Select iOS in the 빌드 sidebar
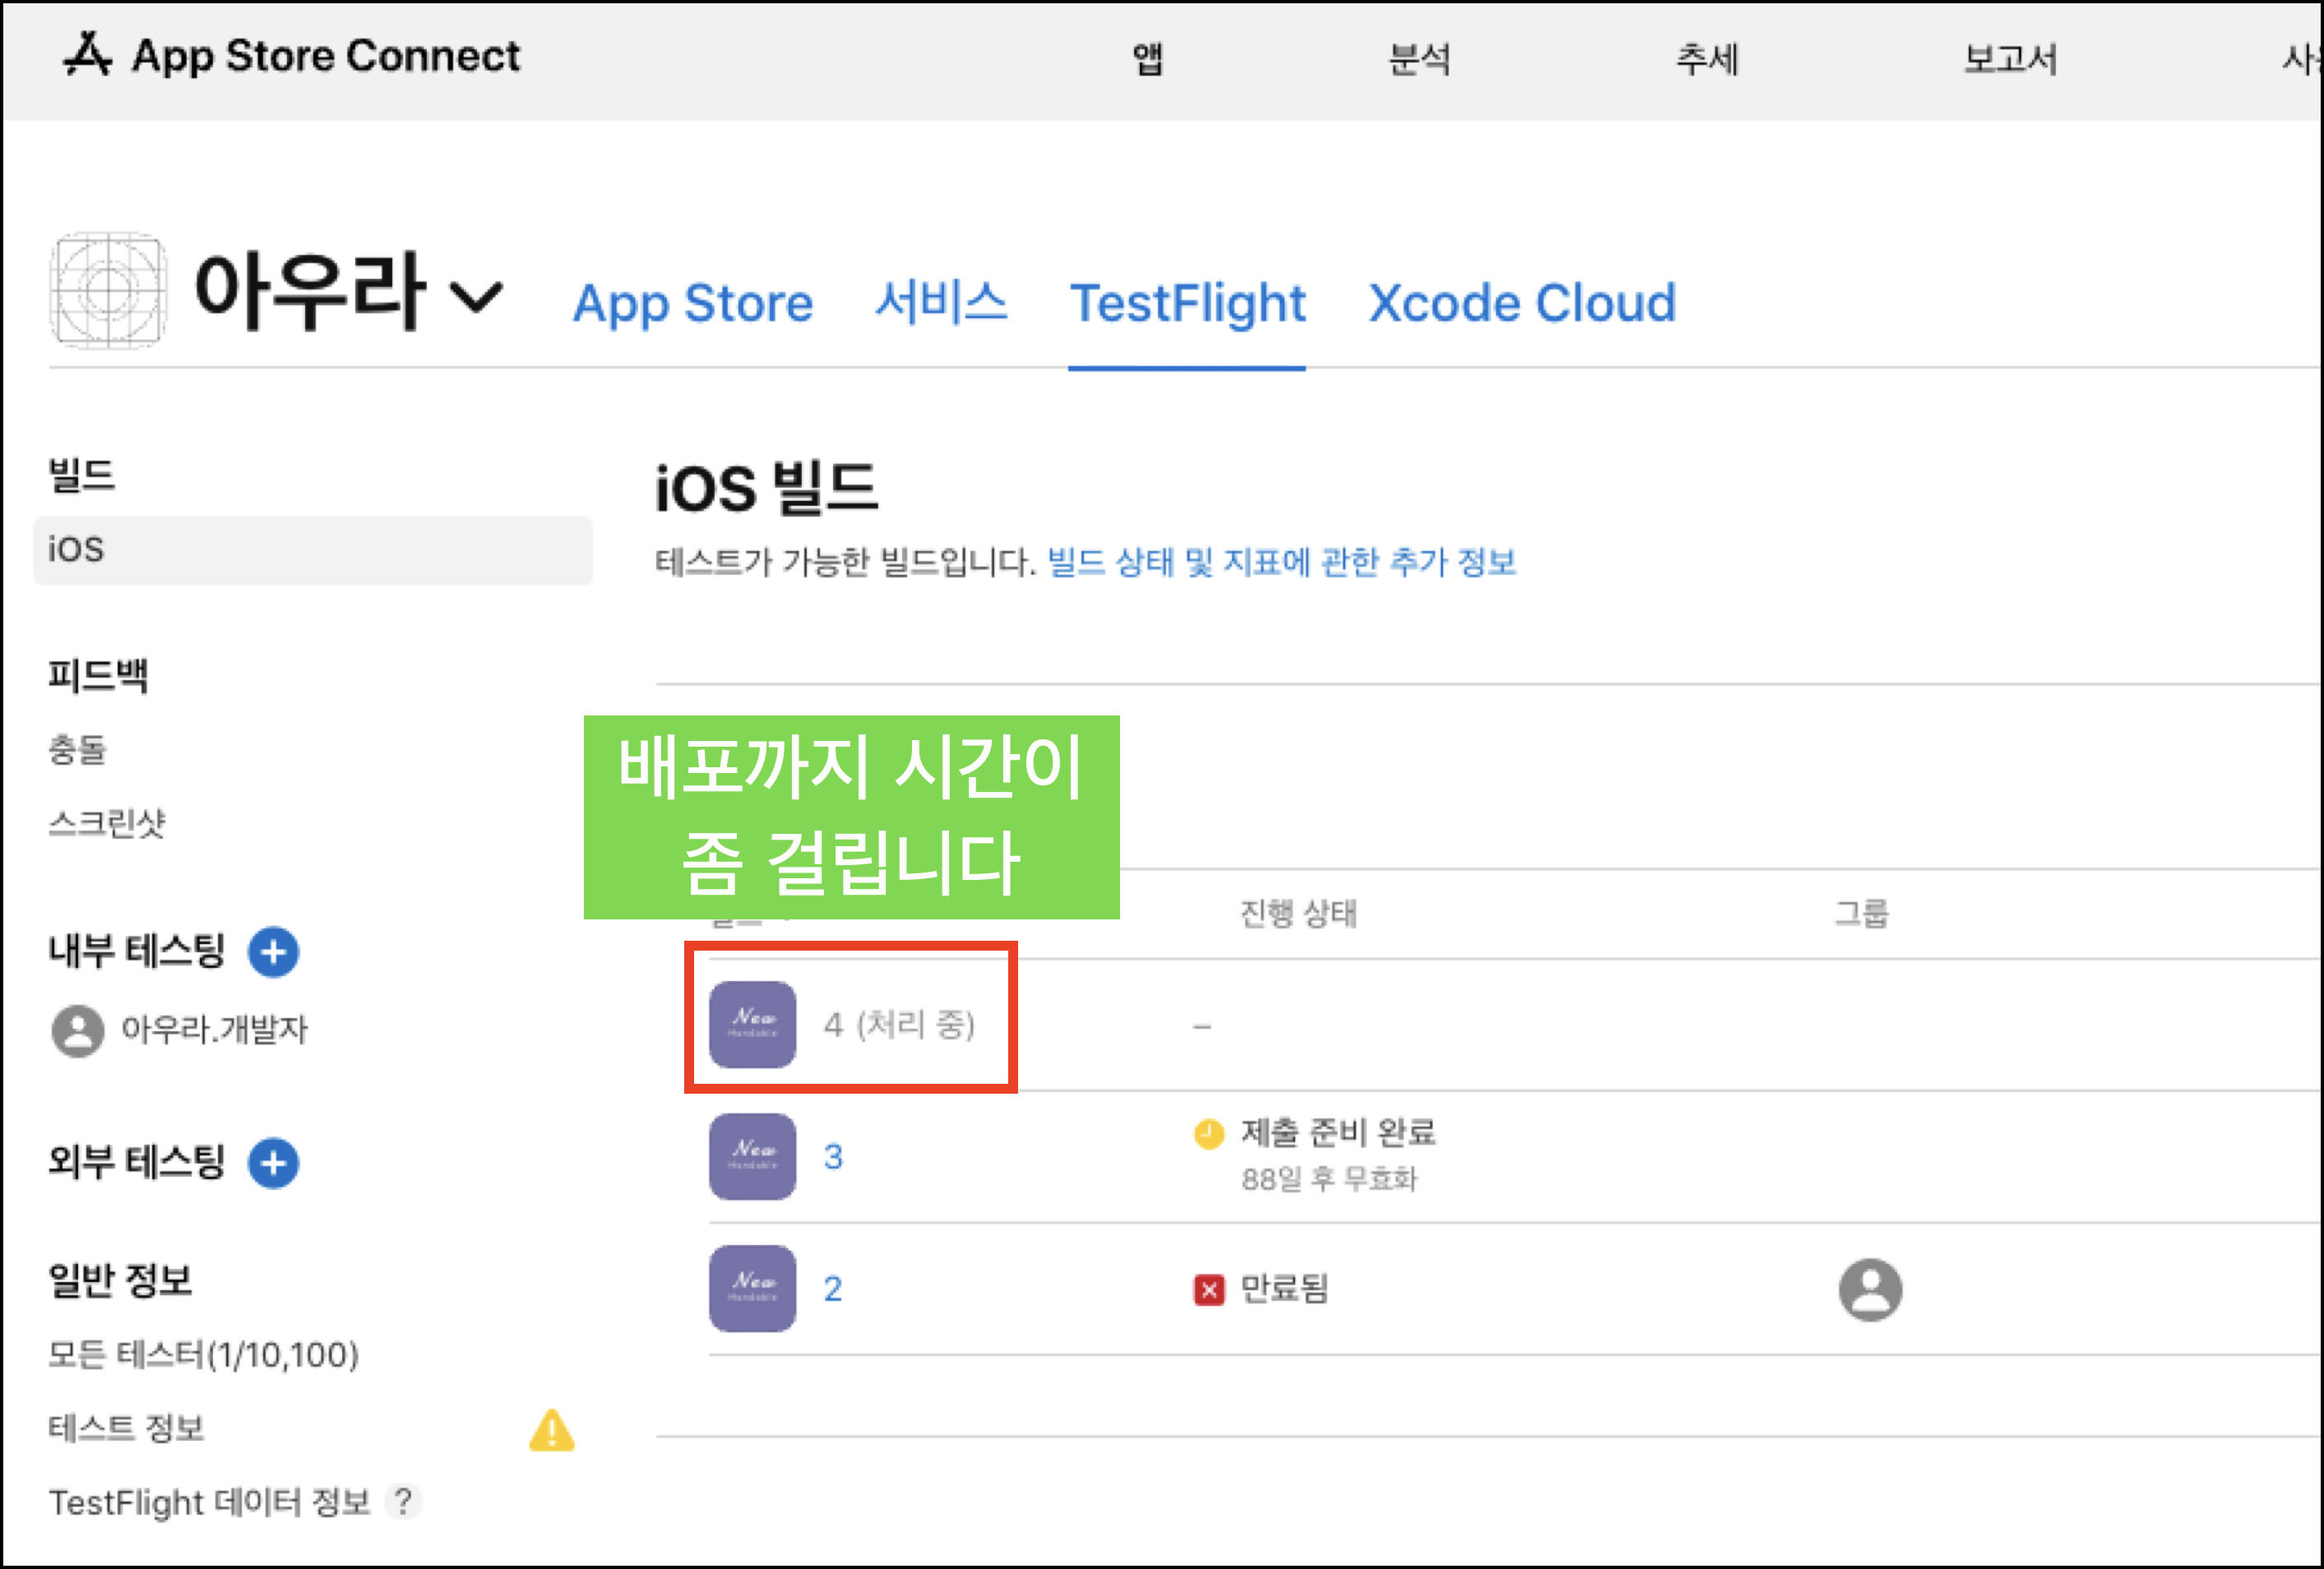Image resolution: width=2324 pixels, height=1569 pixels. pyautogui.click(x=312, y=550)
